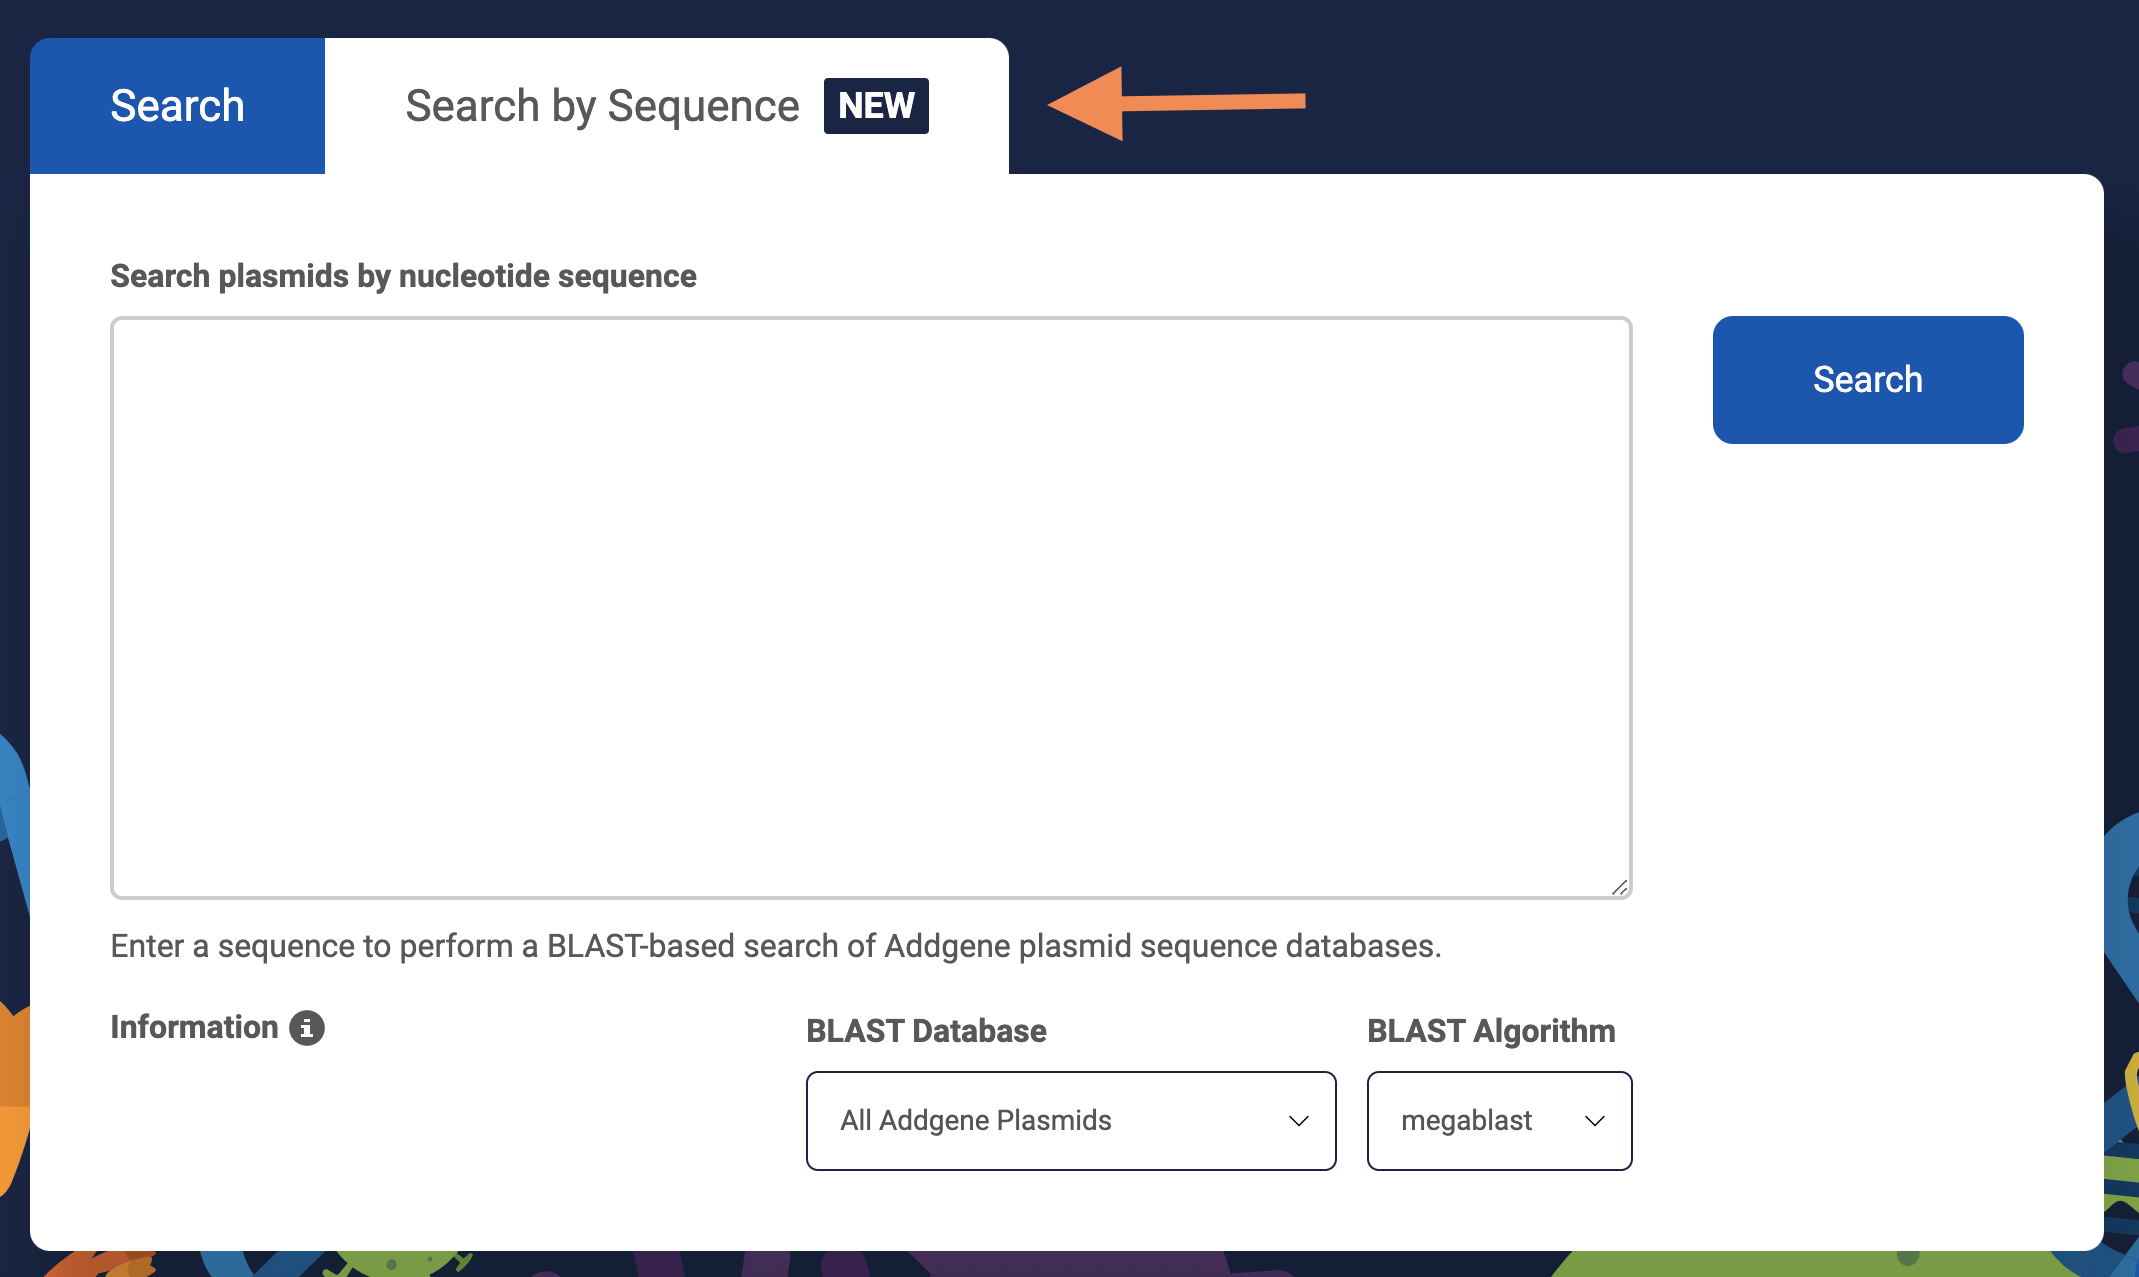Screen dimensions: 2139x1277
Task: Click the BLAST-based search helper text
Action: (776, 946)
